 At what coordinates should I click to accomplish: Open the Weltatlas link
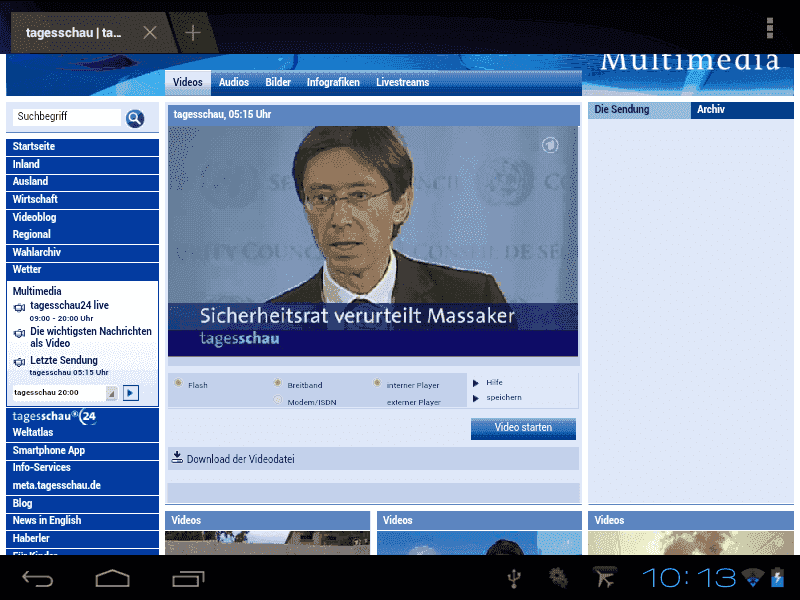(x=82, y=433)
